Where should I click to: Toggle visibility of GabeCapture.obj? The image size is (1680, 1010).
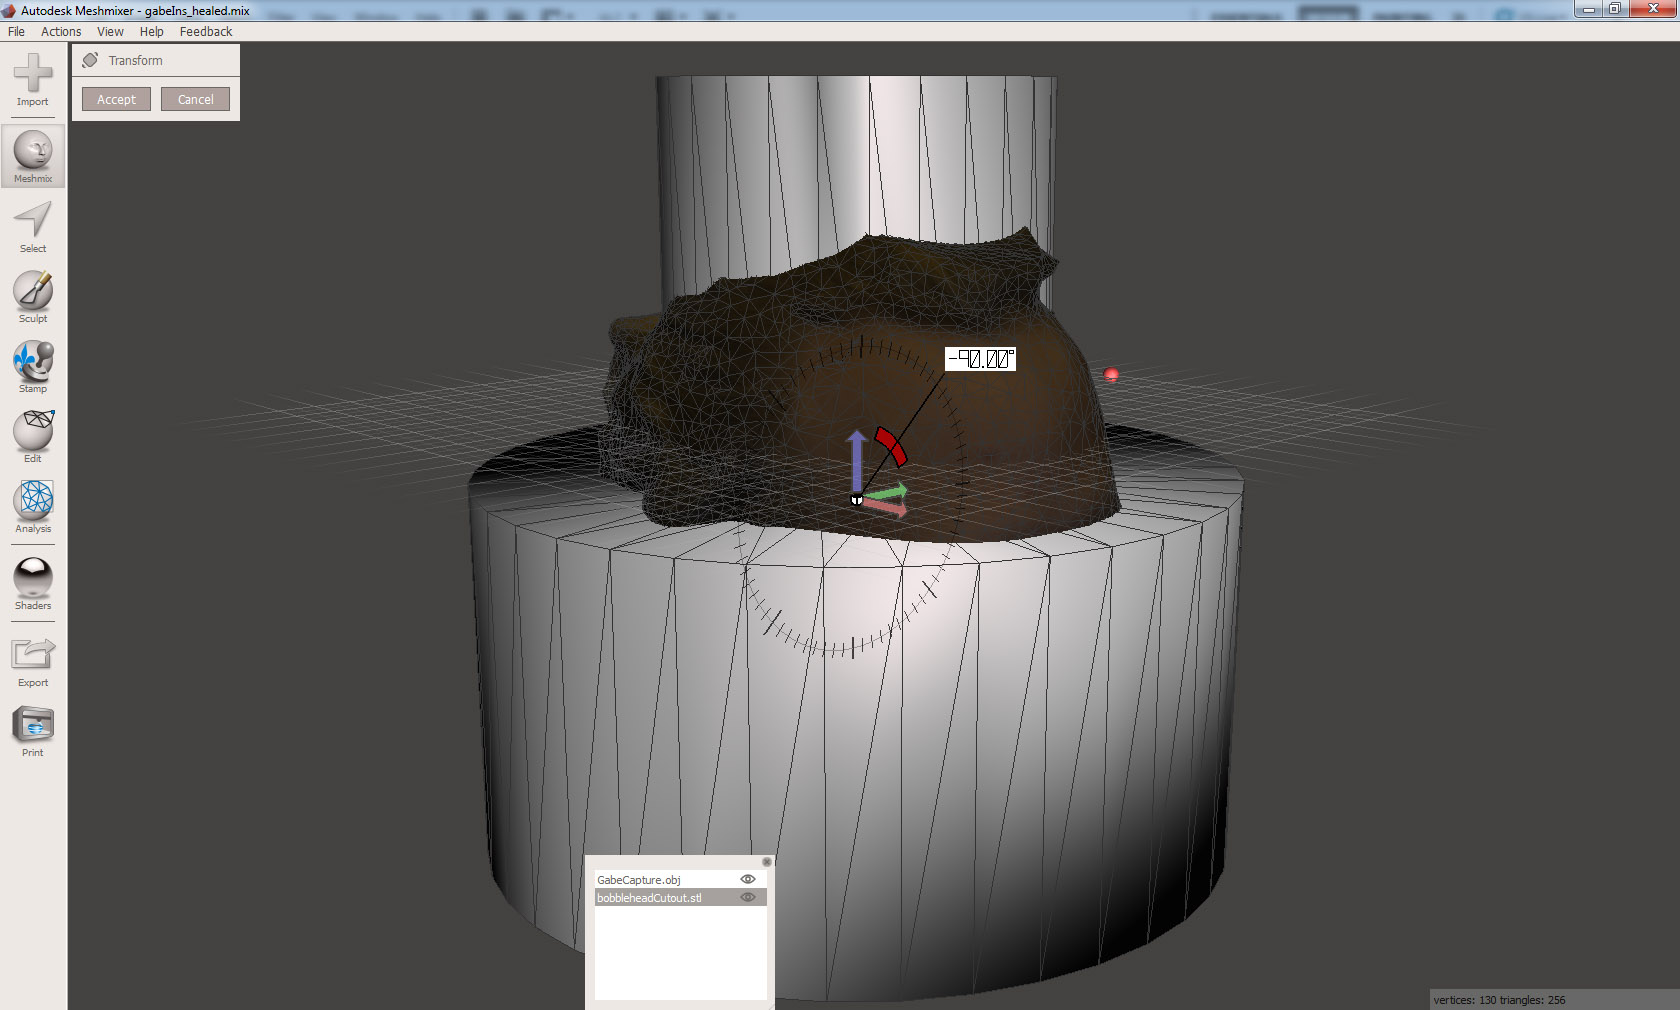[747, 880]
